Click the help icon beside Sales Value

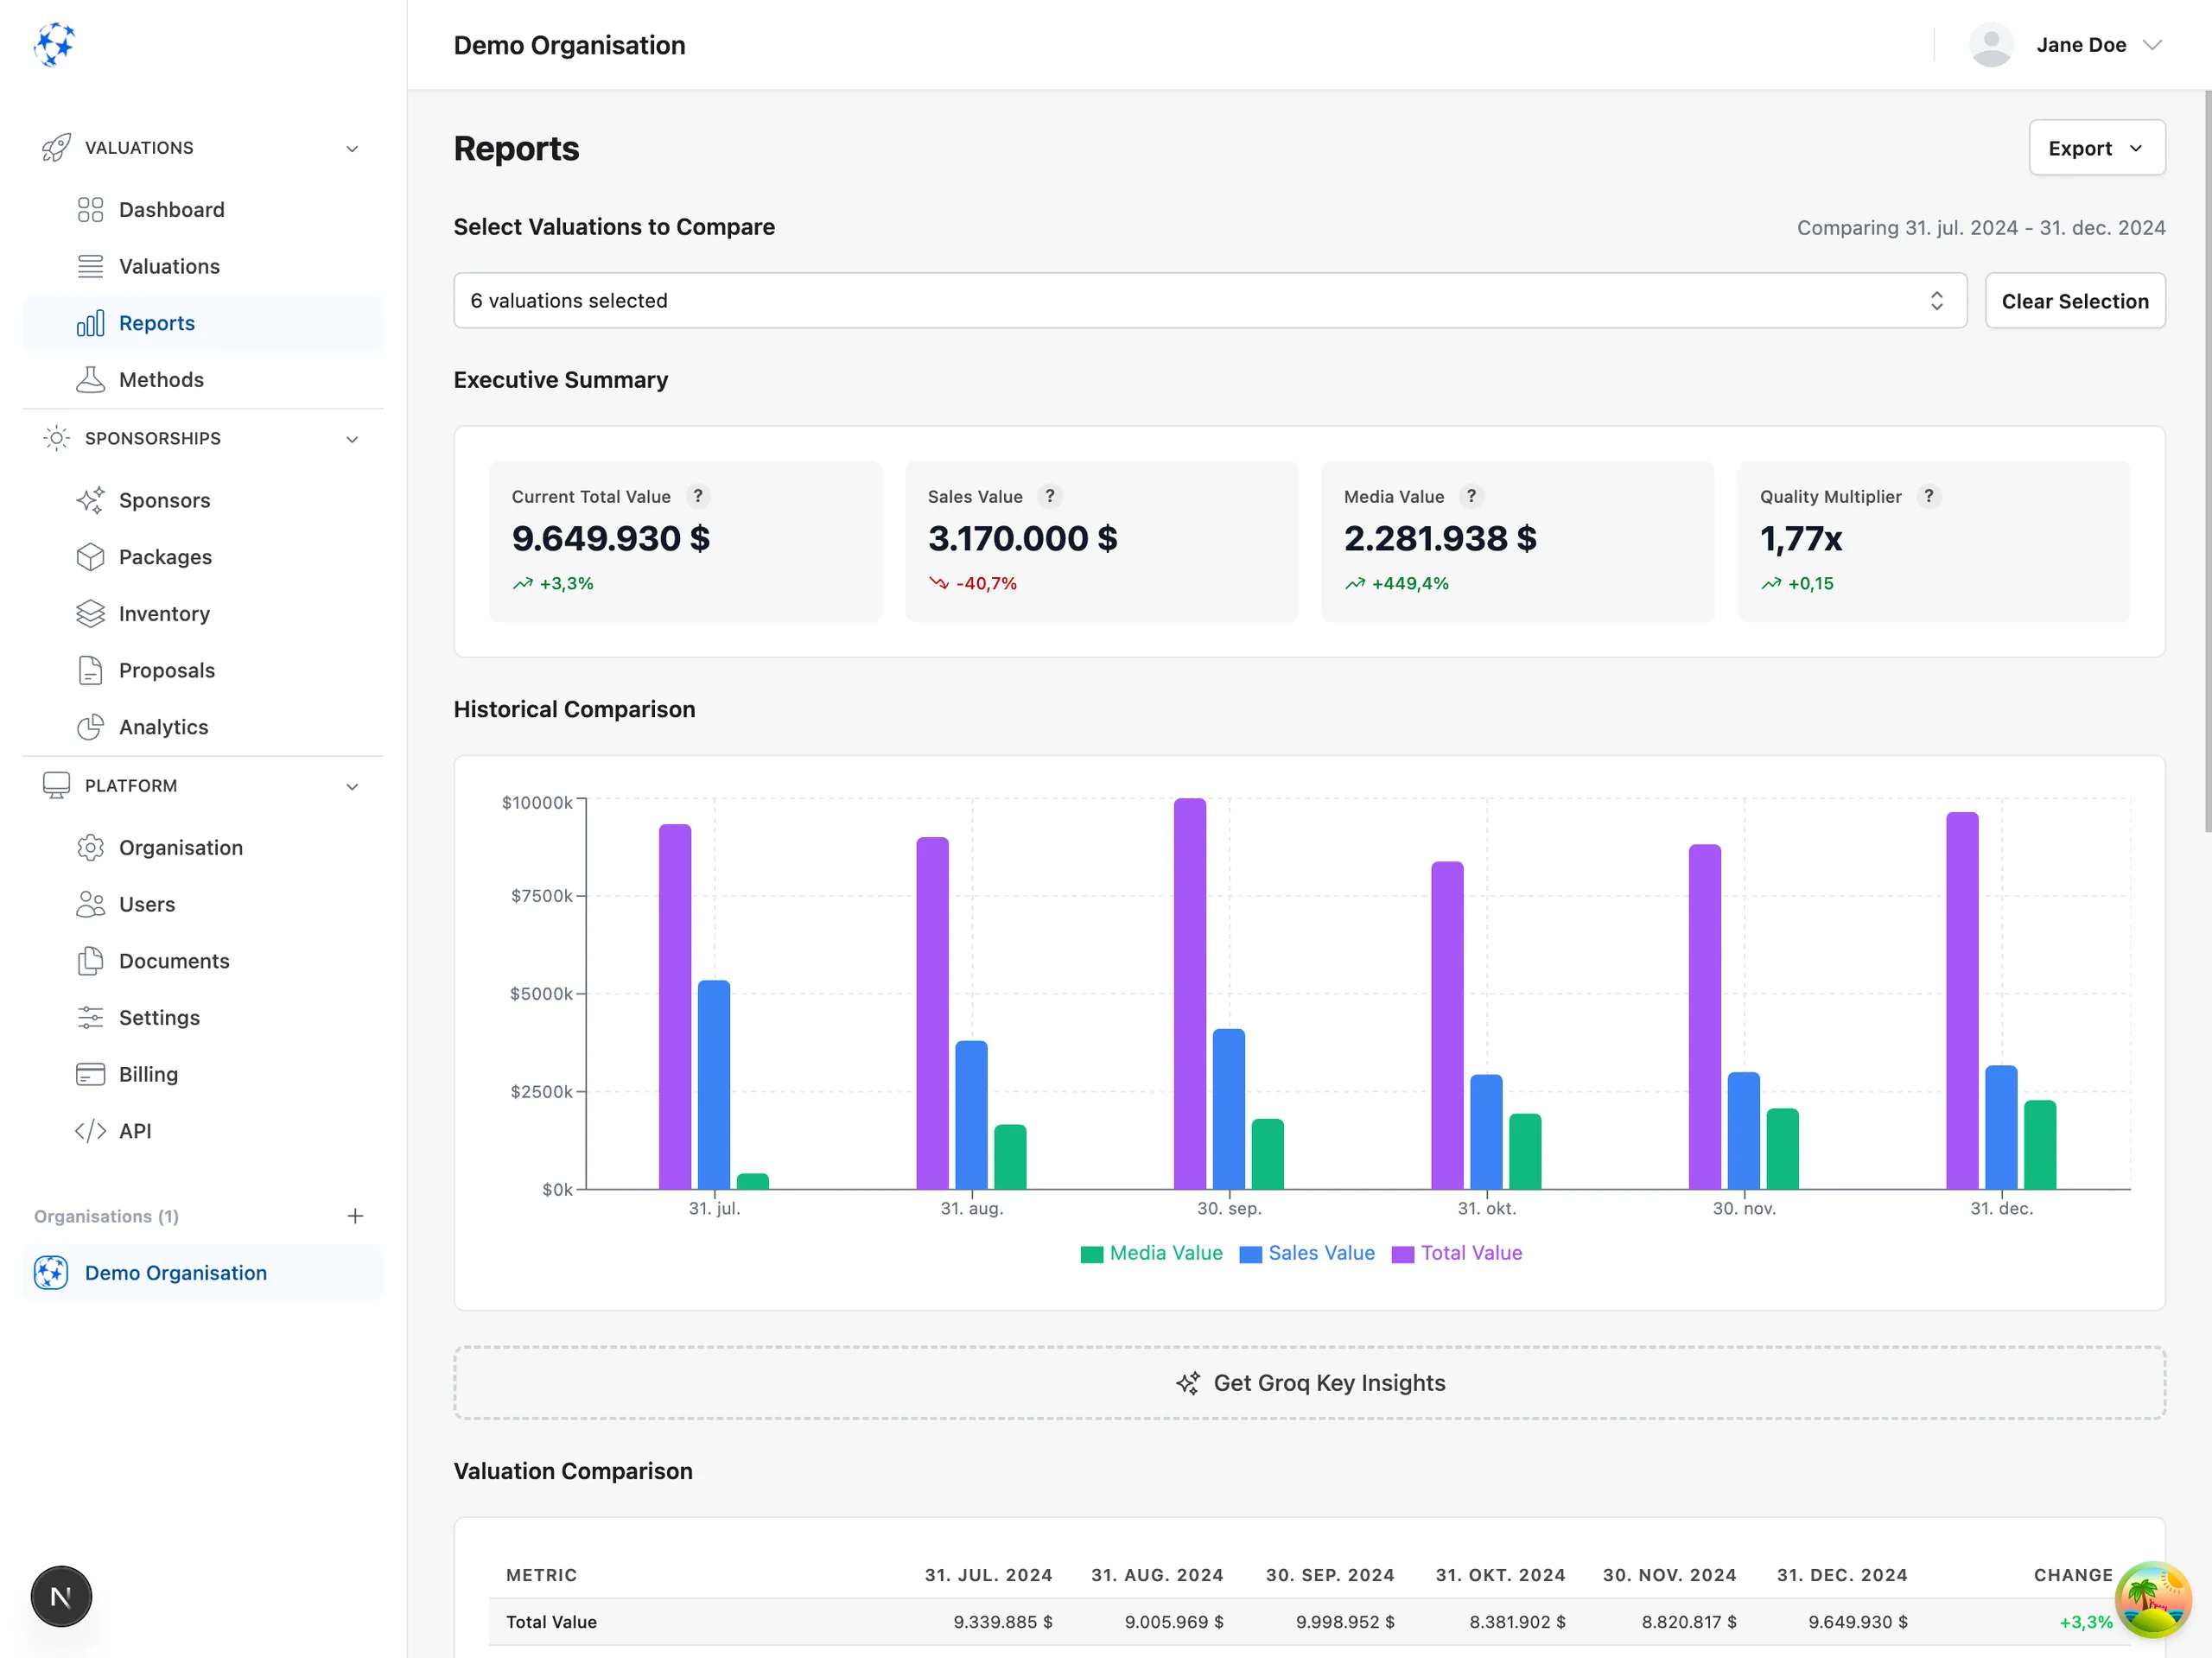click(x=1050, y=496)
